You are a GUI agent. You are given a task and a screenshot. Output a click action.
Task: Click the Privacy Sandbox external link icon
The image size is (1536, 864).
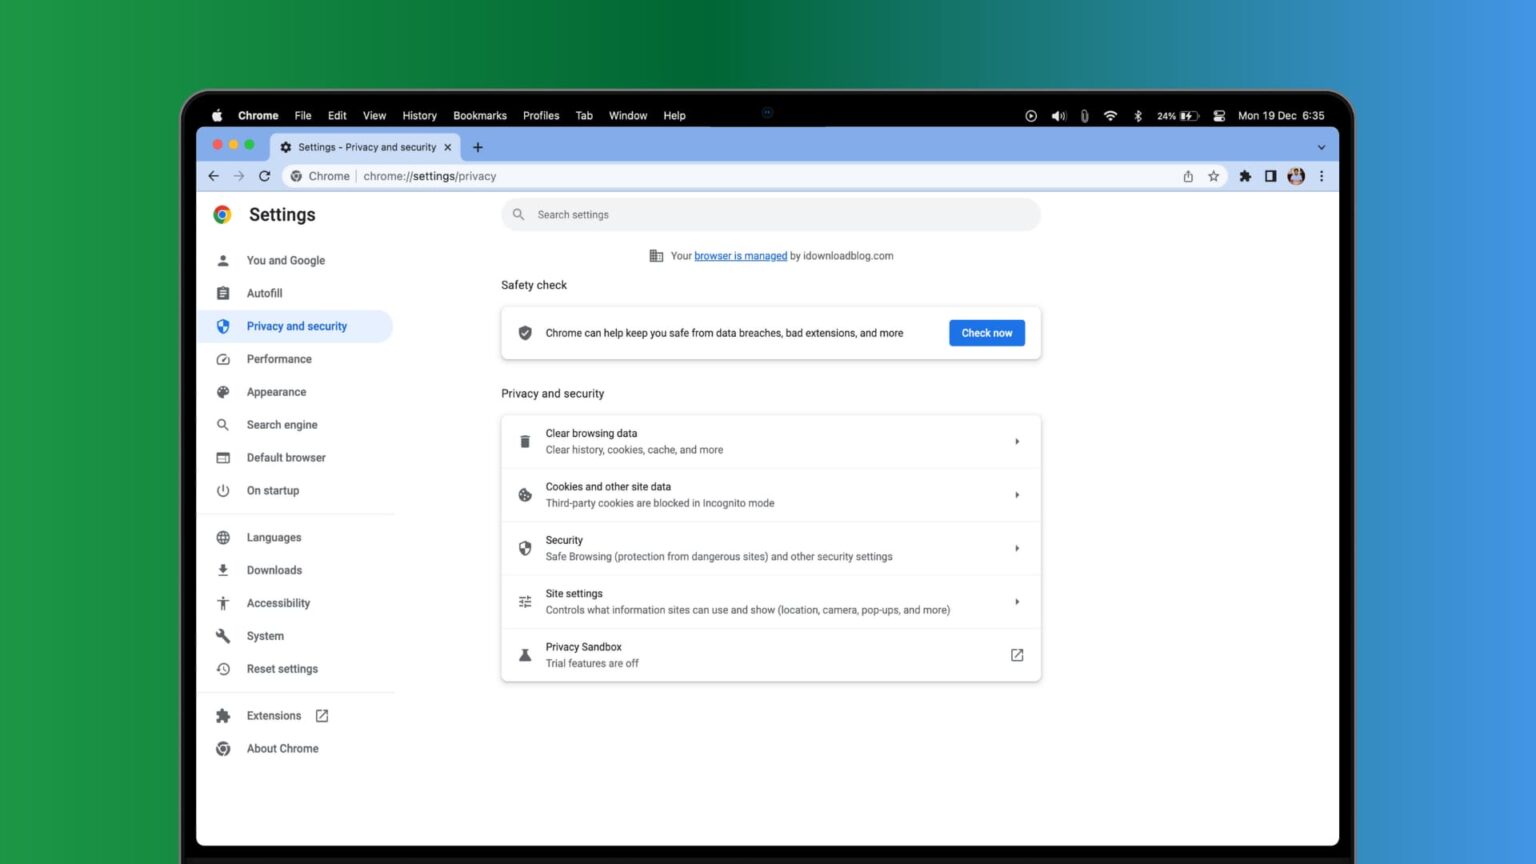tap(1017, 655)
